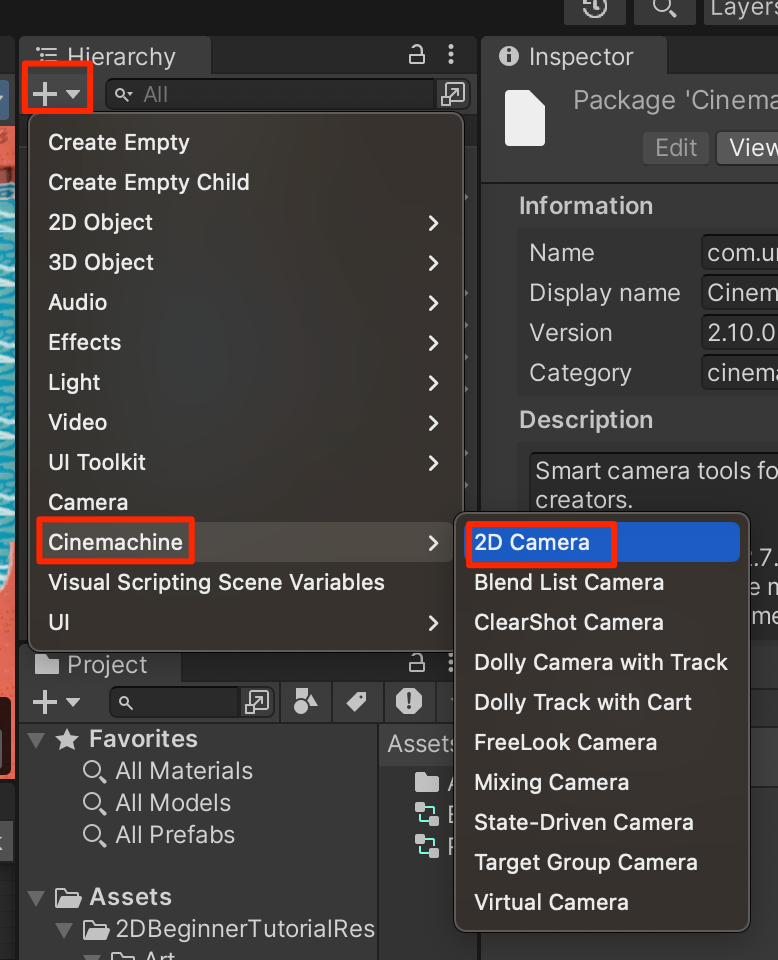
Task: Choose Target Group Camera
Action: 602,862
